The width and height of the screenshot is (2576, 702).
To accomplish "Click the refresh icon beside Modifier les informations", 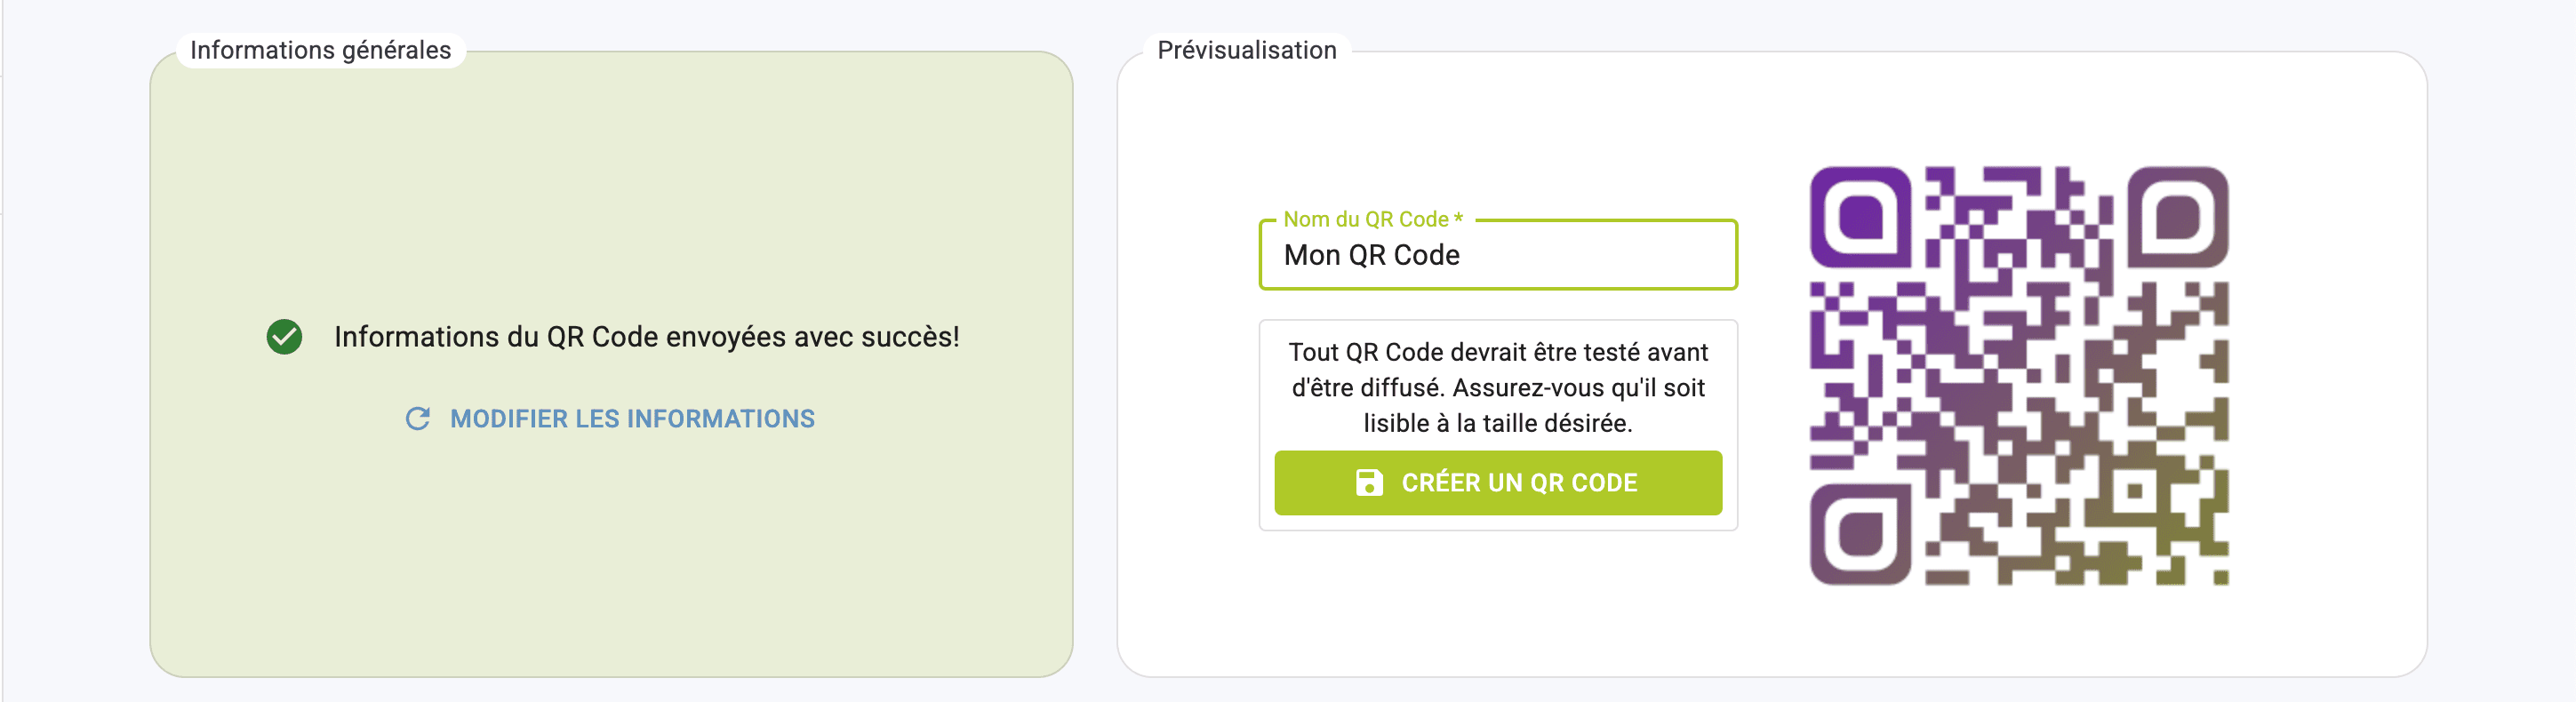I will [418, 419].
